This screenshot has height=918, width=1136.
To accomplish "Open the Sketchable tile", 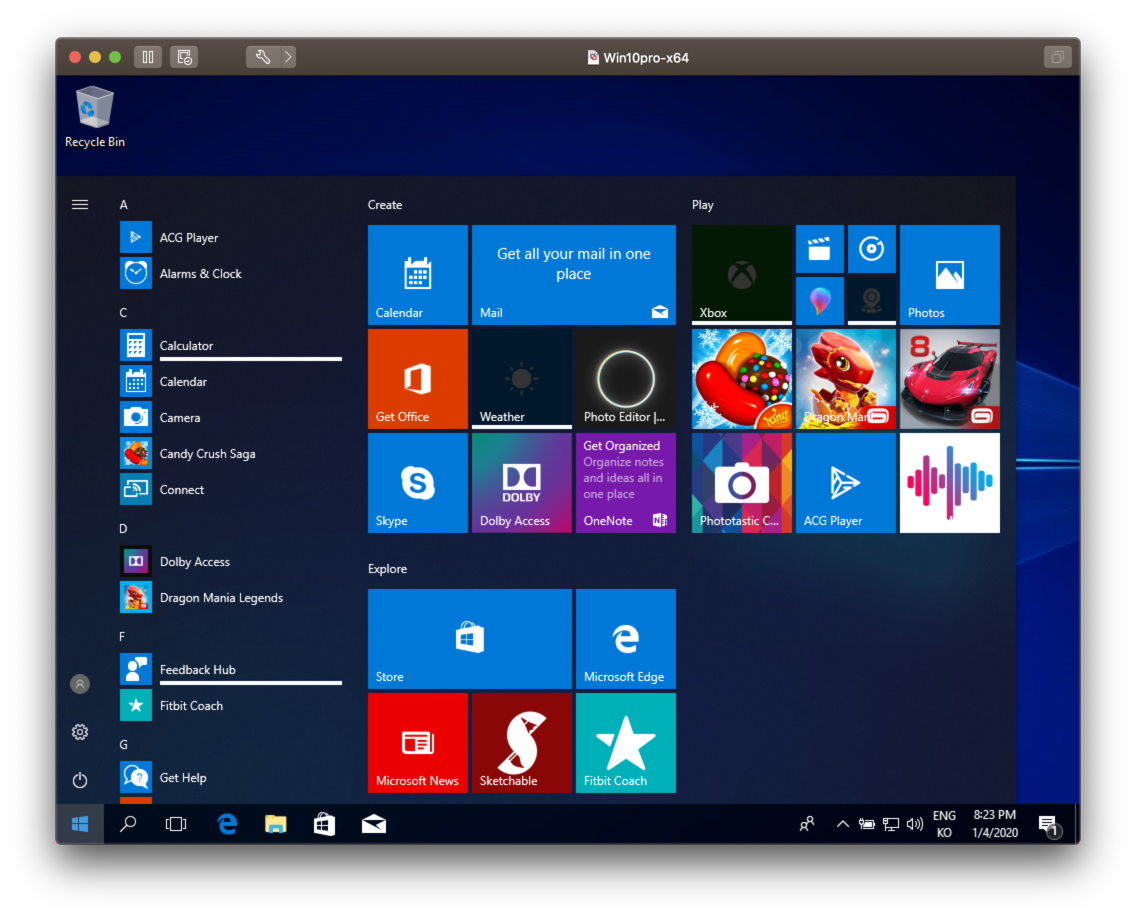I will coord(522,743).
